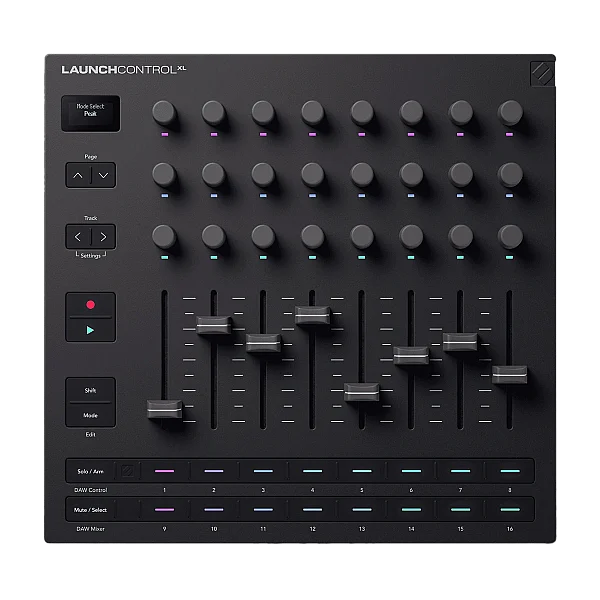Toggle button 15 in Mute/Select row
The image size is (600, 600).
[461, 510]
